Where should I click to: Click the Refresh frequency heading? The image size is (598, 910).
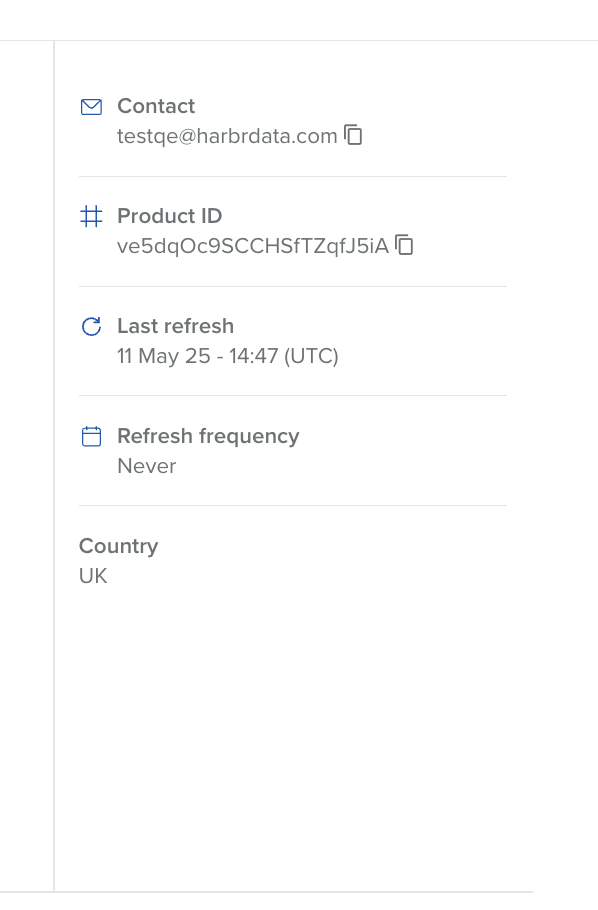(208, 436)
